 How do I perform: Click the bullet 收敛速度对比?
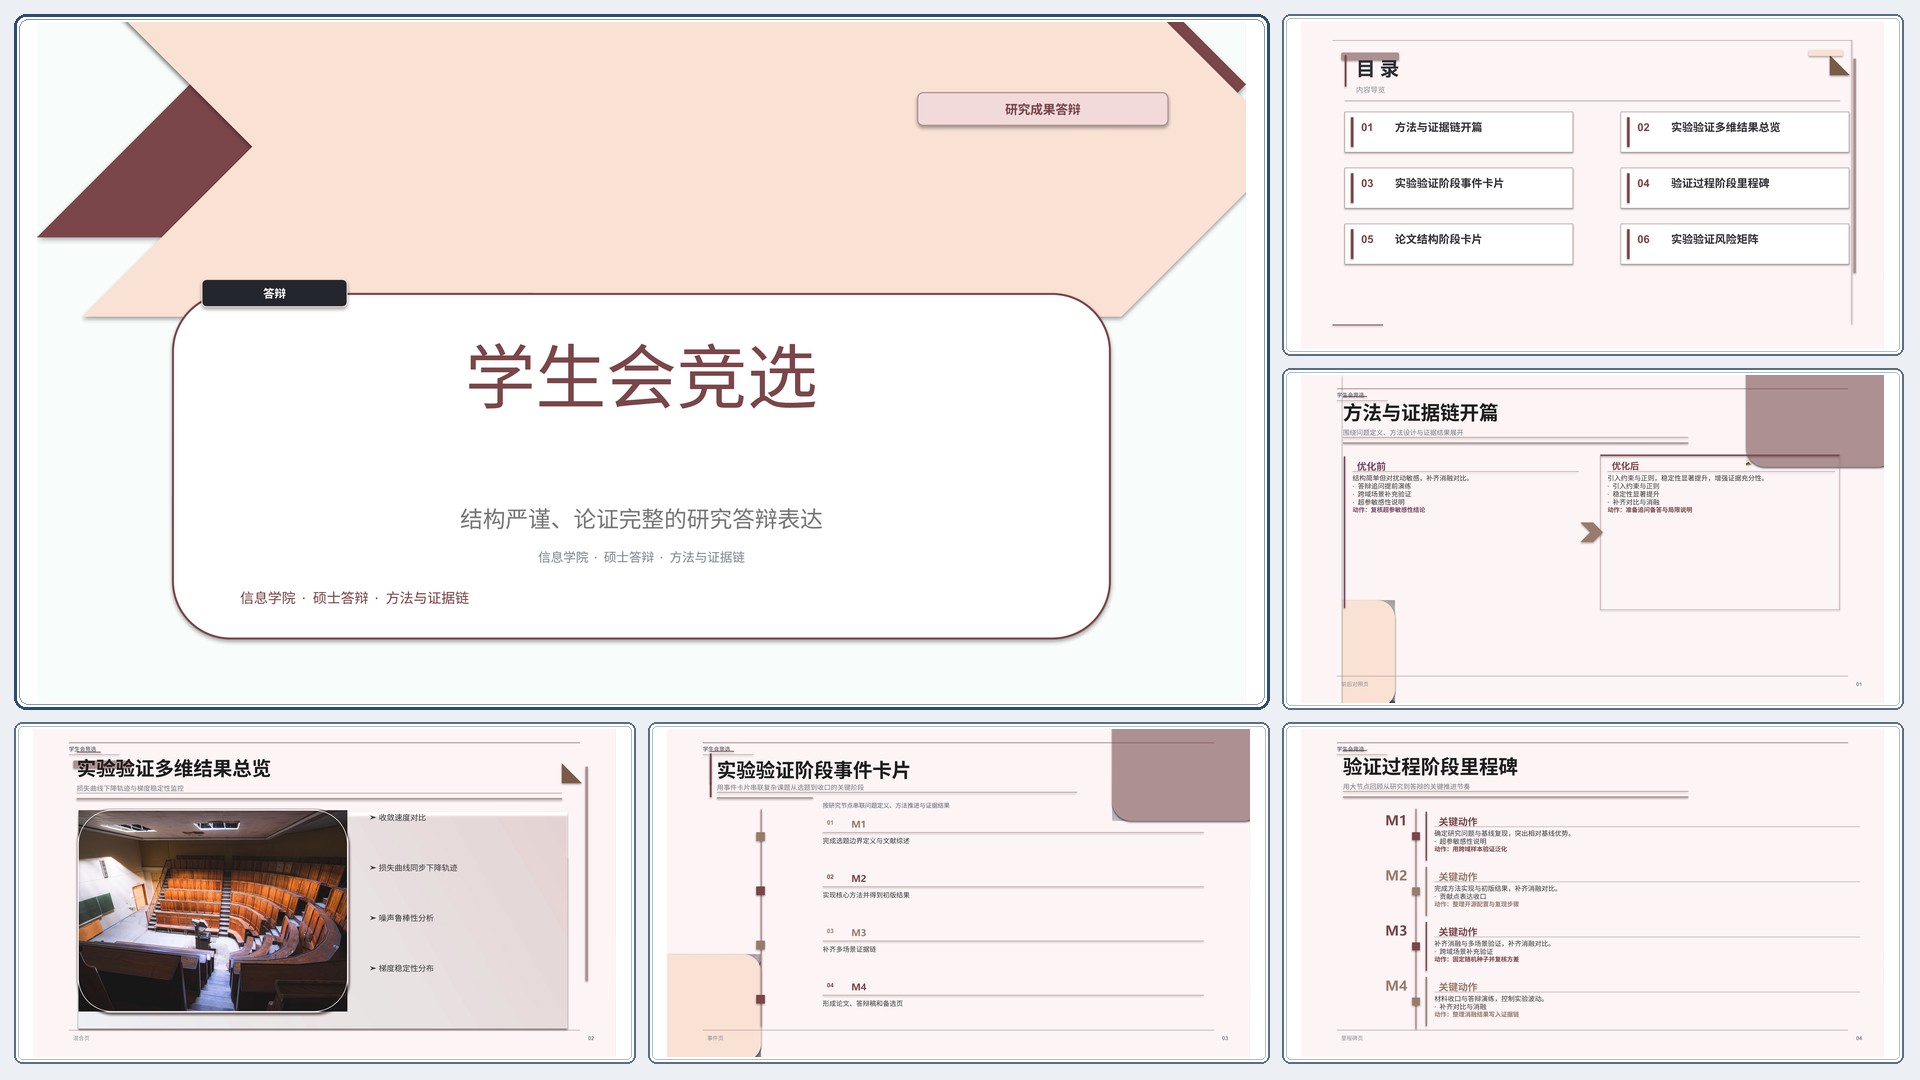pyautogui.click(x=398, y=818)
